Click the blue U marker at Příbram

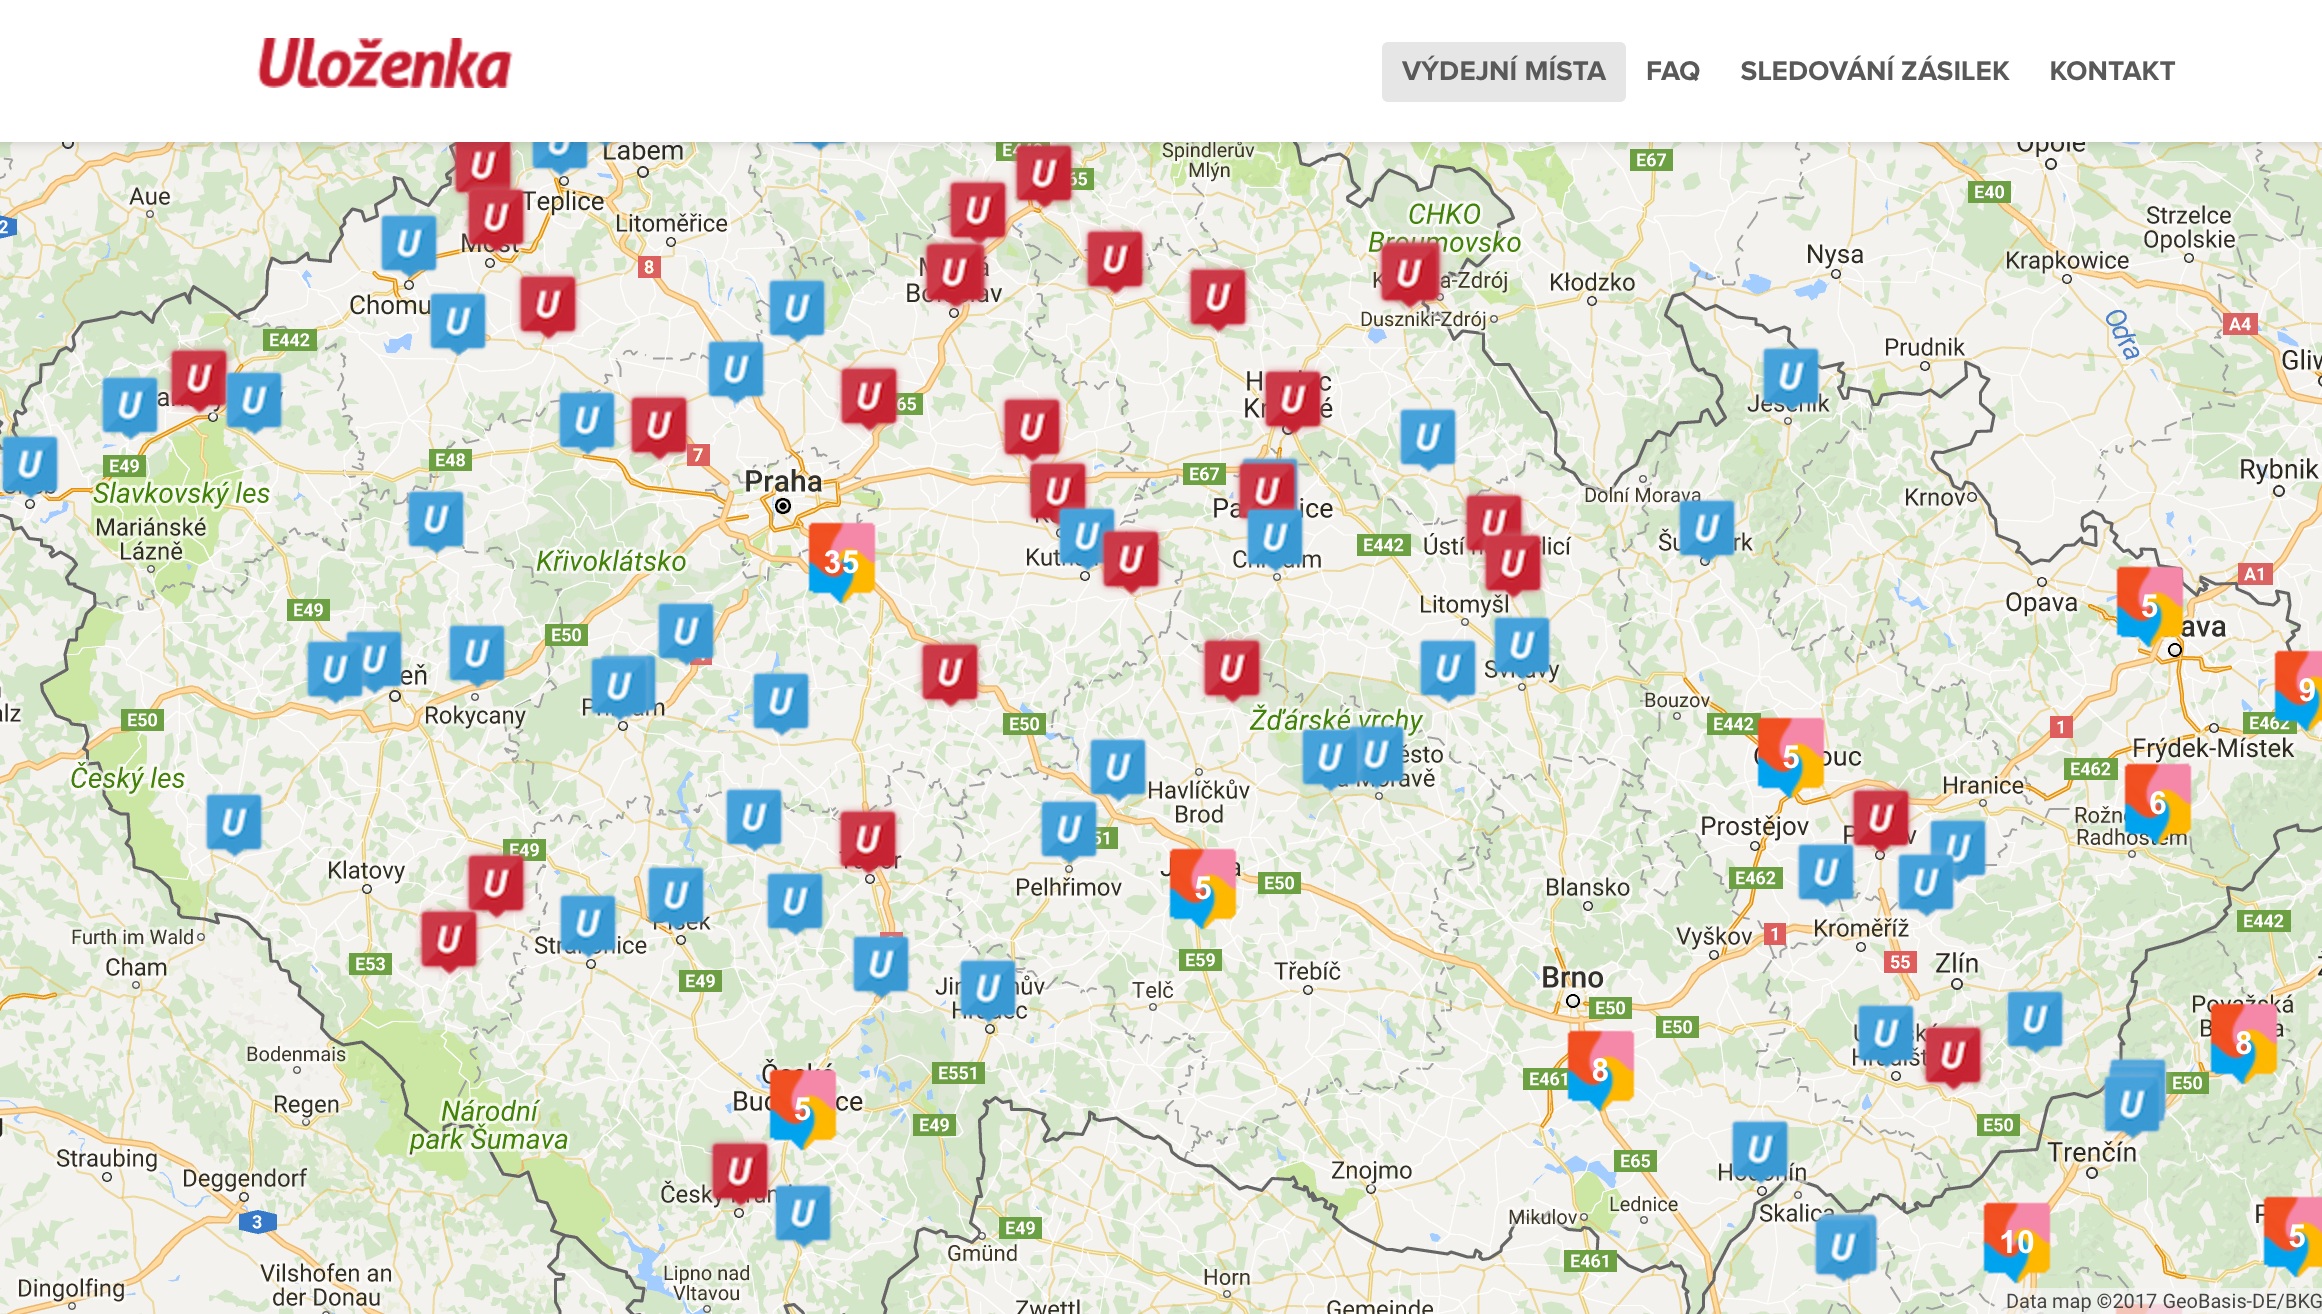(619, 687)
